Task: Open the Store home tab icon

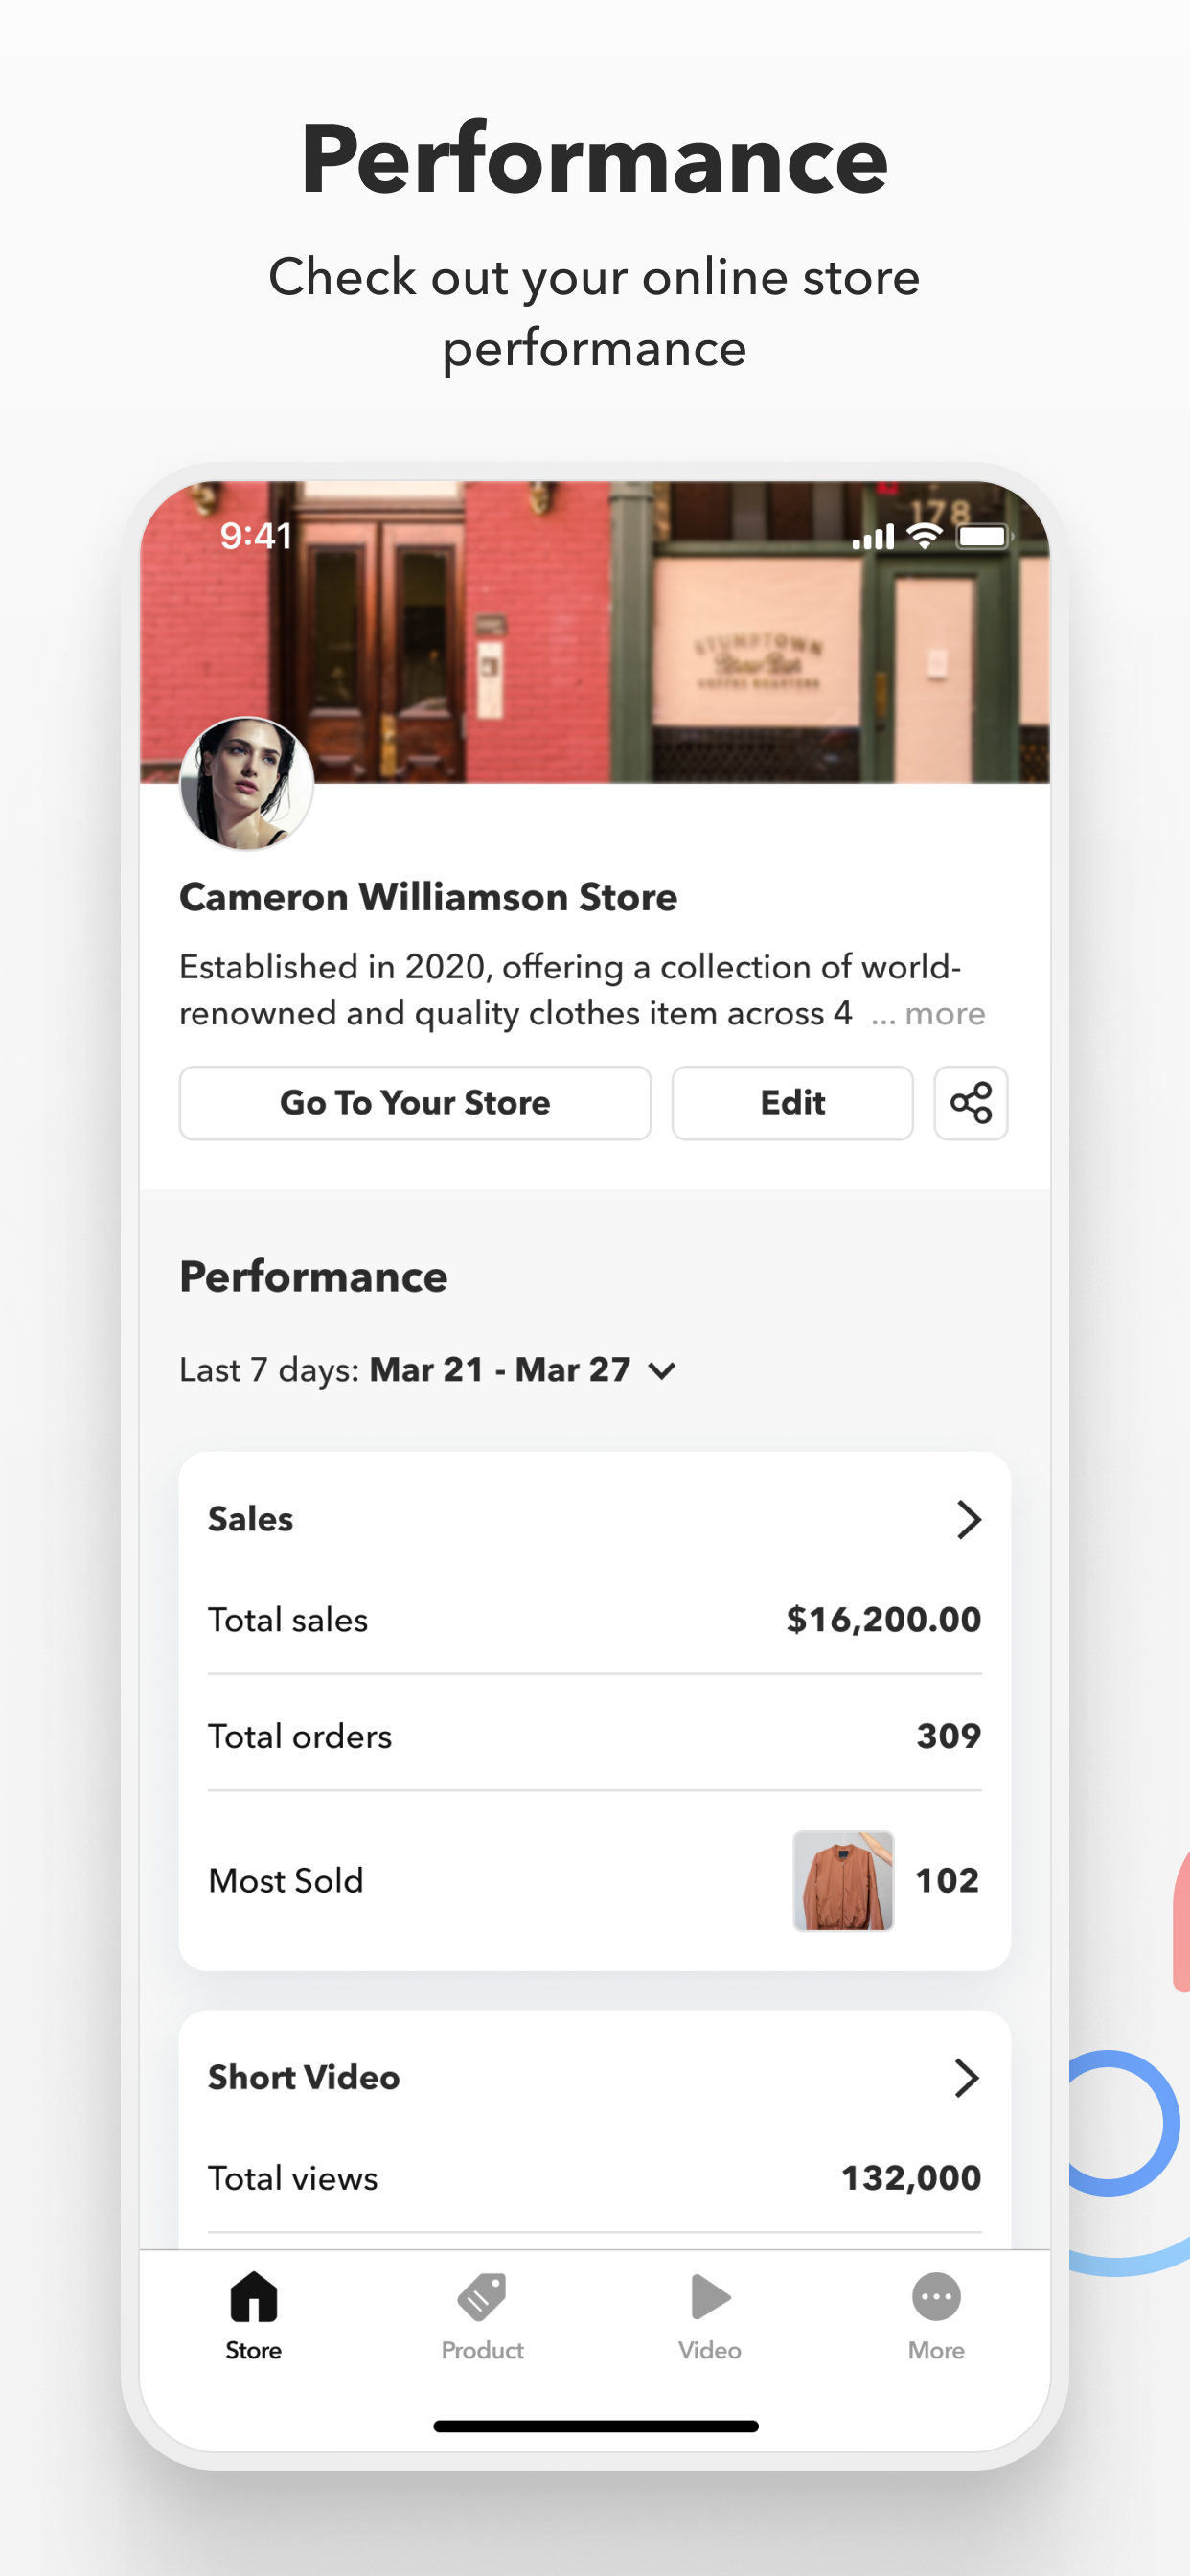Action: coord(254,2296)
